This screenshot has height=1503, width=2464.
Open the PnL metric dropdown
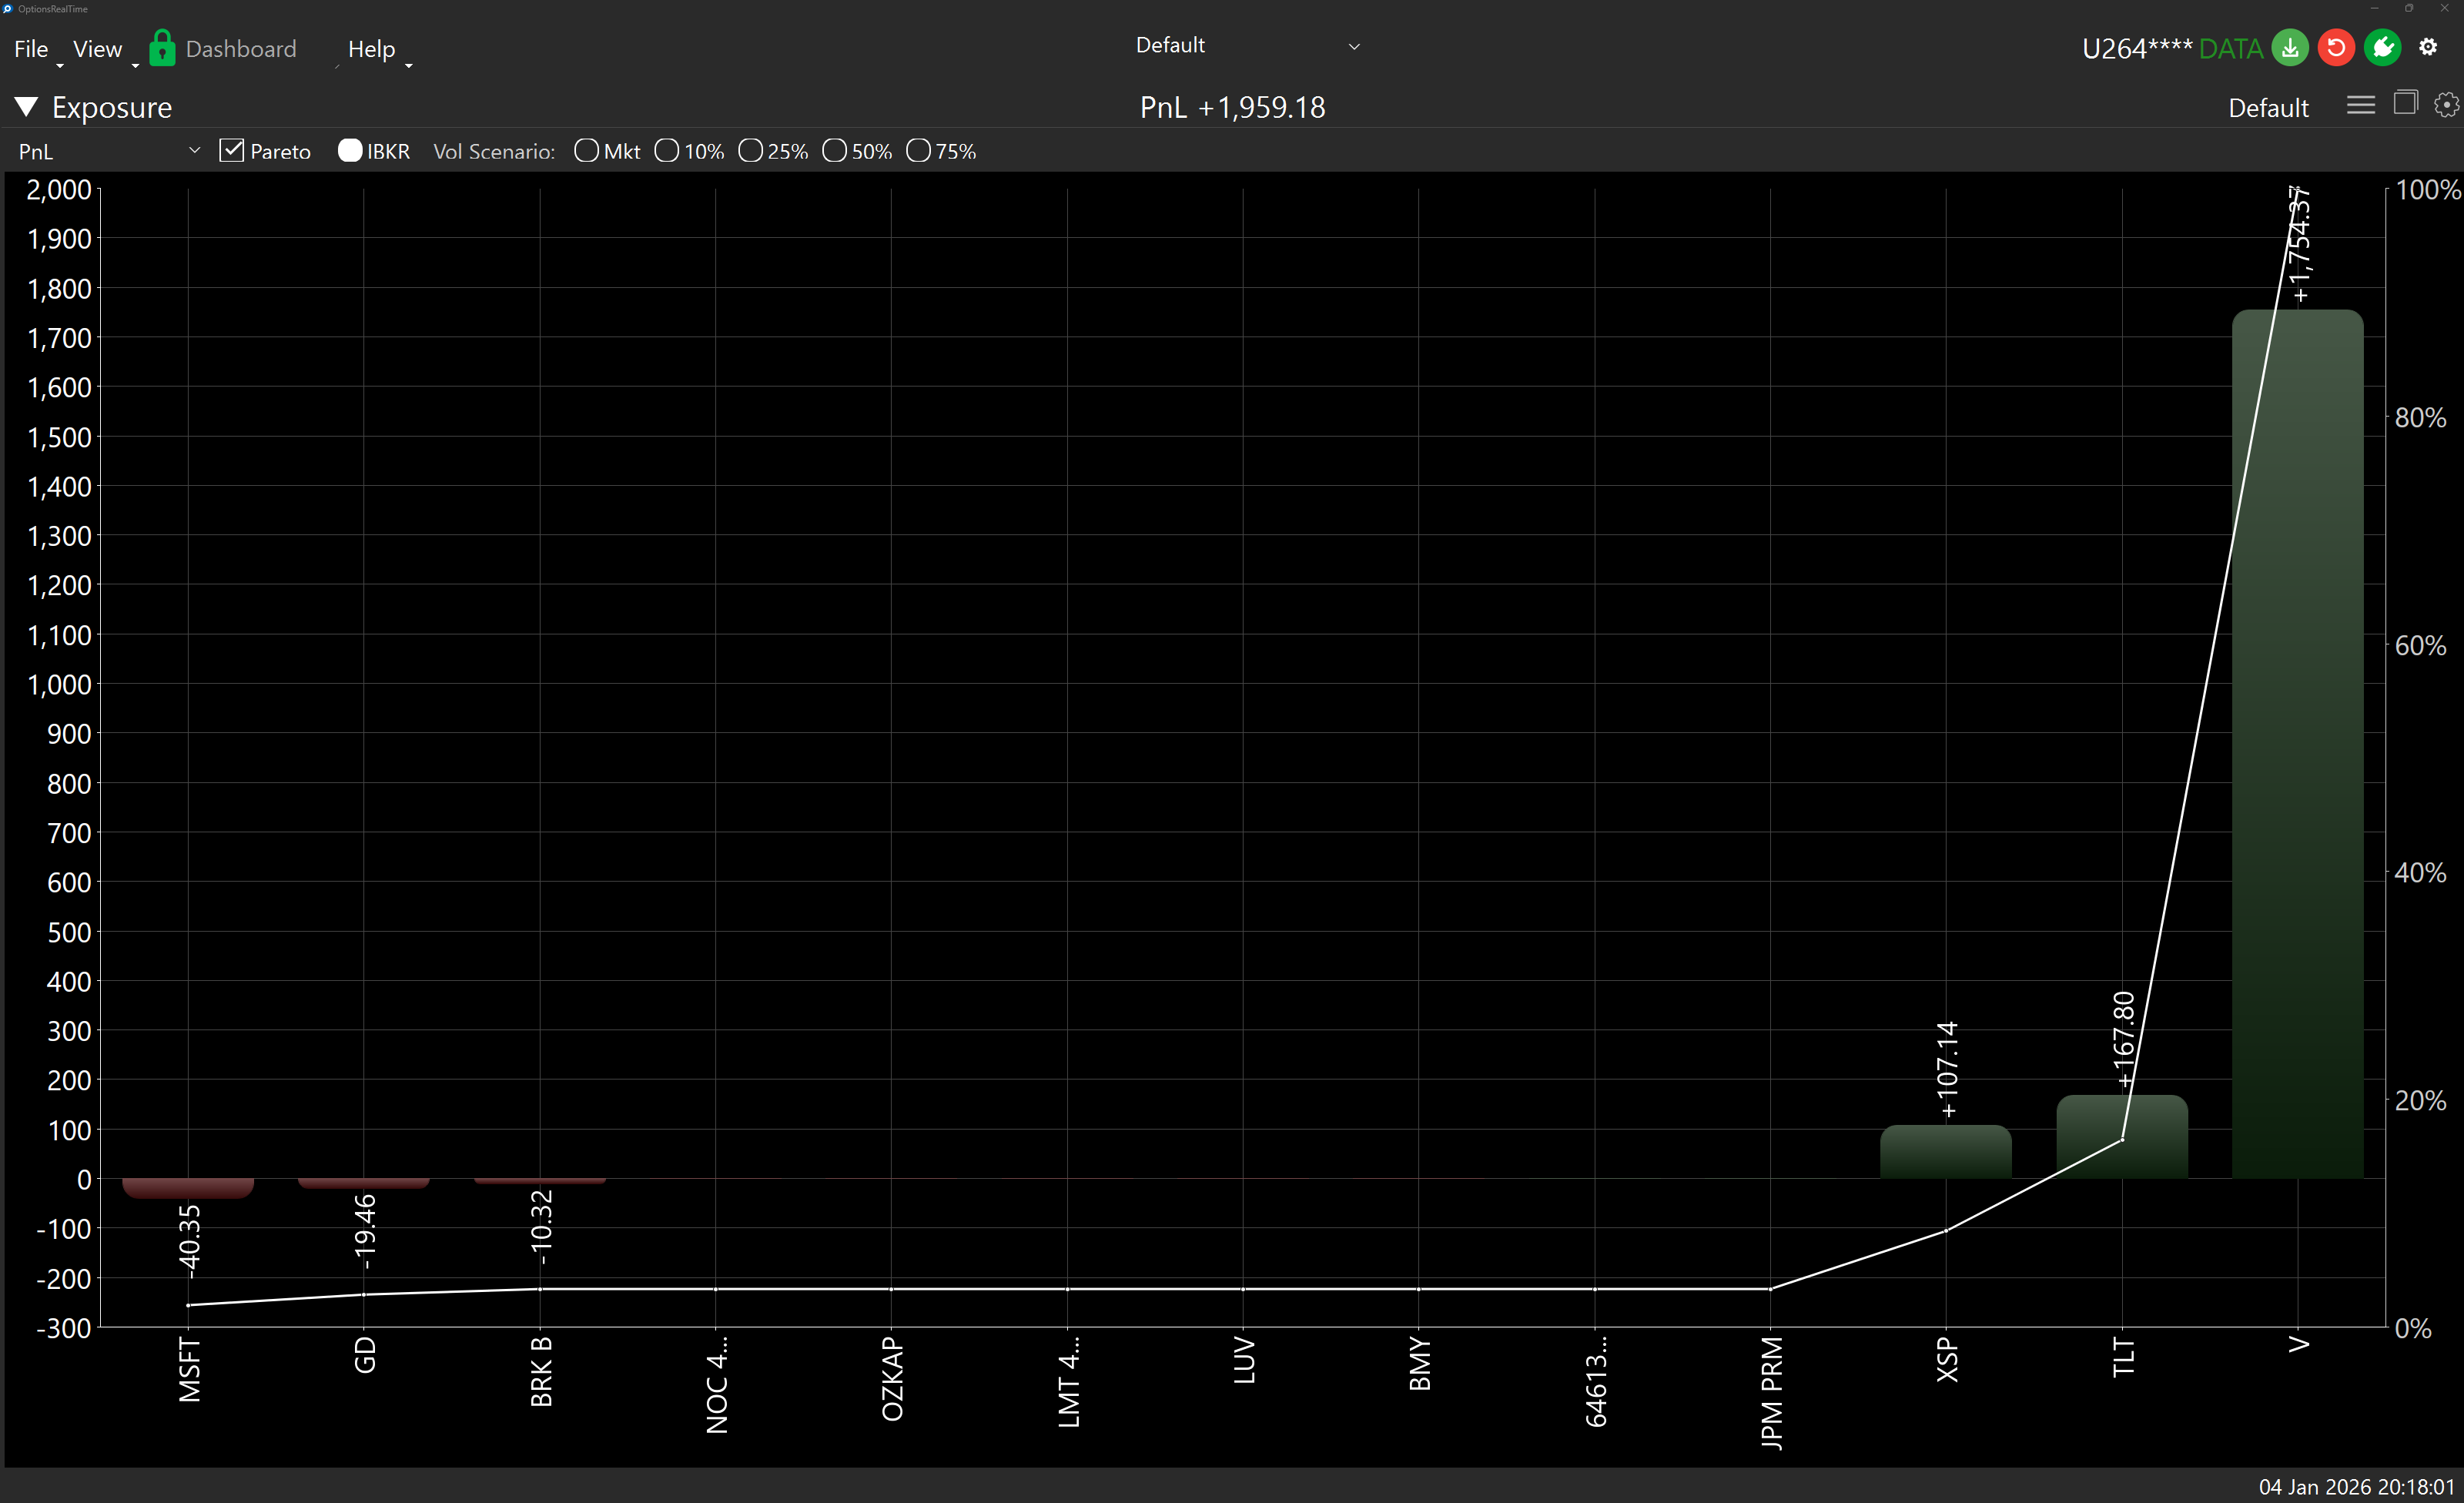(x=194, y=150)
